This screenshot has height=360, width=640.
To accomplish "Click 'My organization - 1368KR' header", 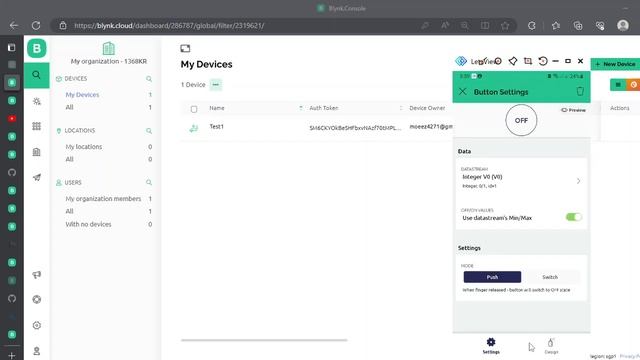I will pos(109,61).
